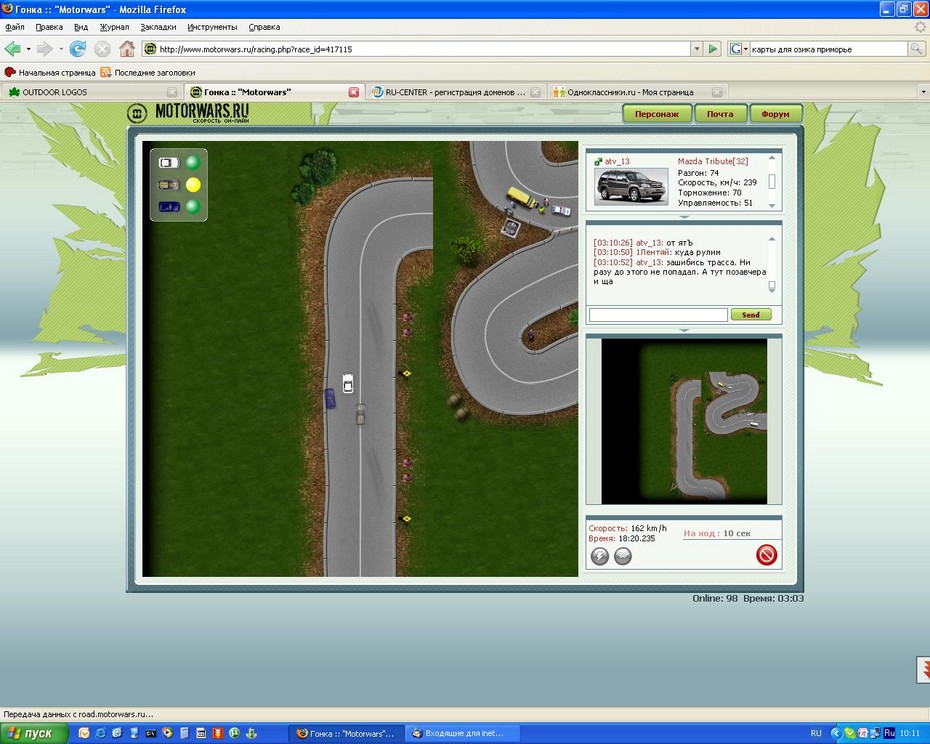The height and width of the screenshot is (744, 930).
Task: Switch to the RU-CENTER tab
Action: click(x=454, y=92)
